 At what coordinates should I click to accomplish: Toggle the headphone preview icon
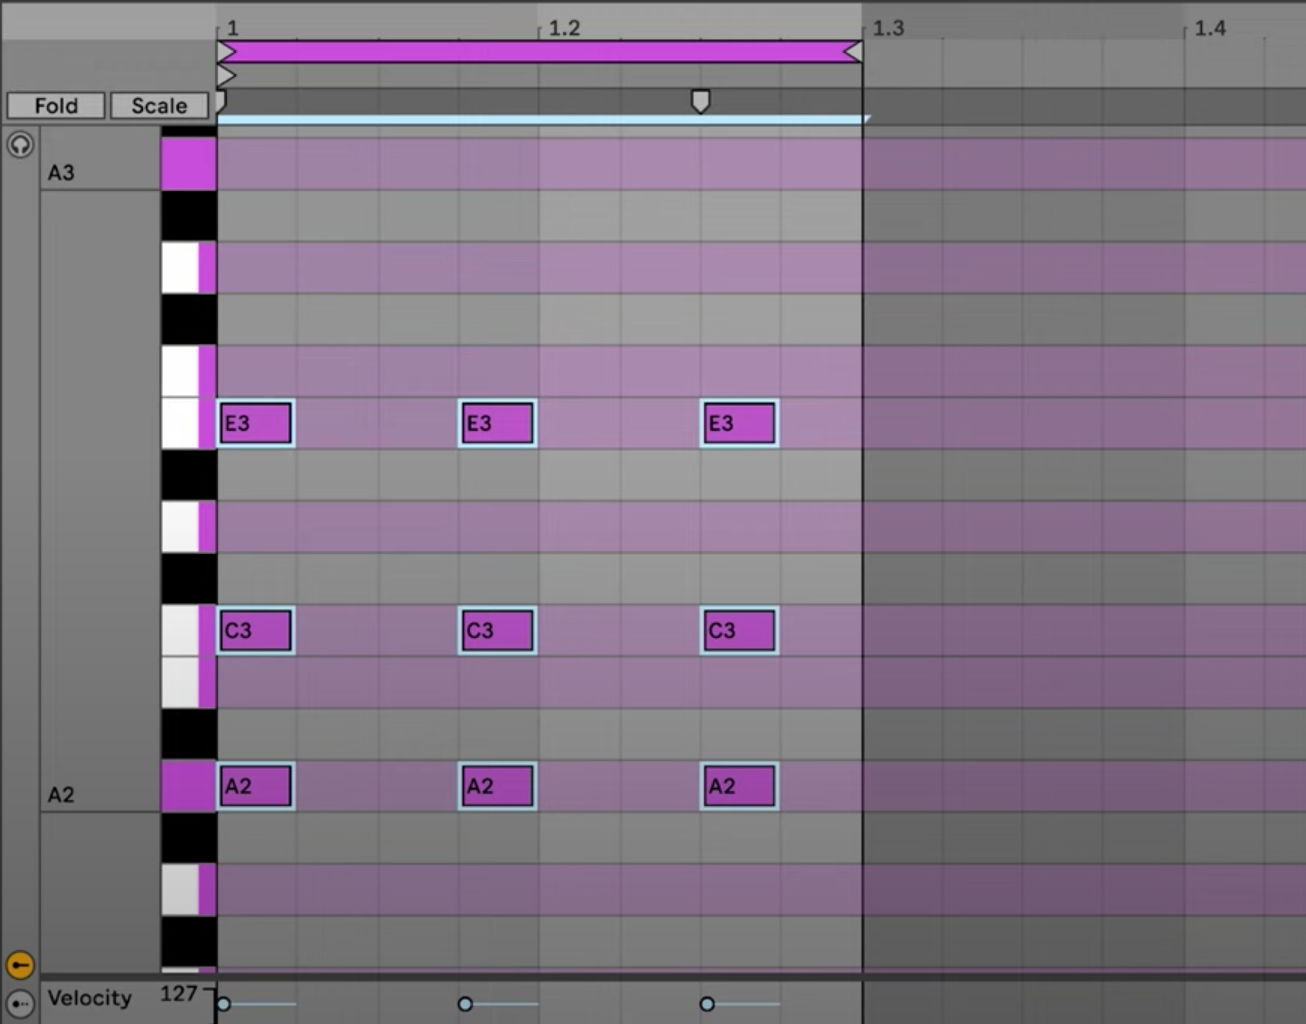[20, 145]
